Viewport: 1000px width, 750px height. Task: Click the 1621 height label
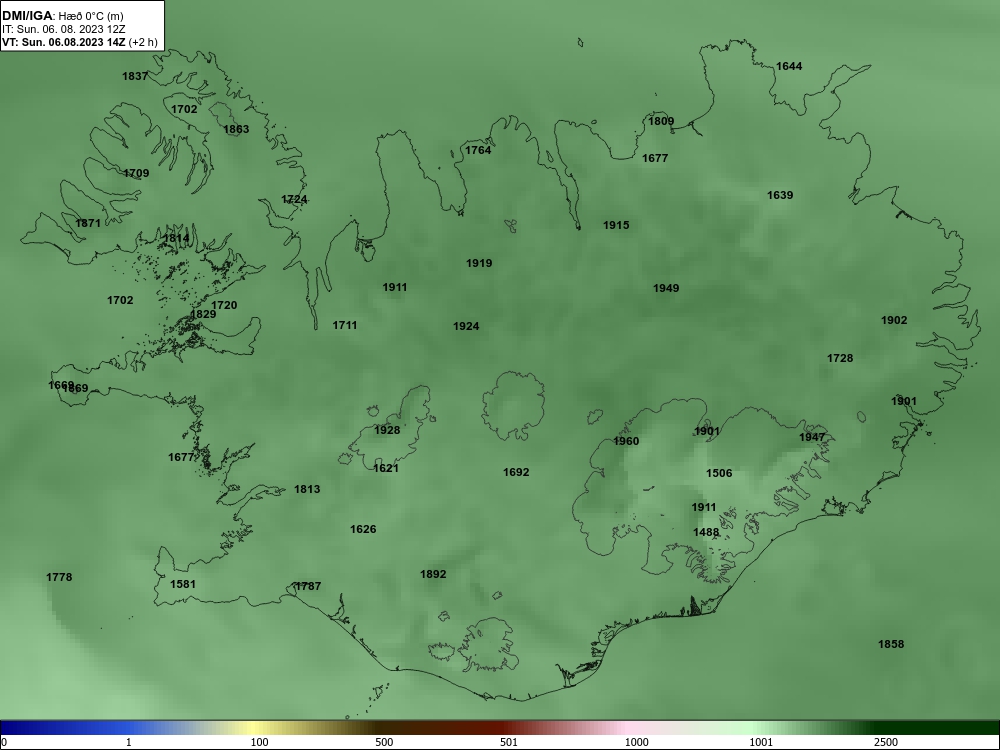pos(385,468)
